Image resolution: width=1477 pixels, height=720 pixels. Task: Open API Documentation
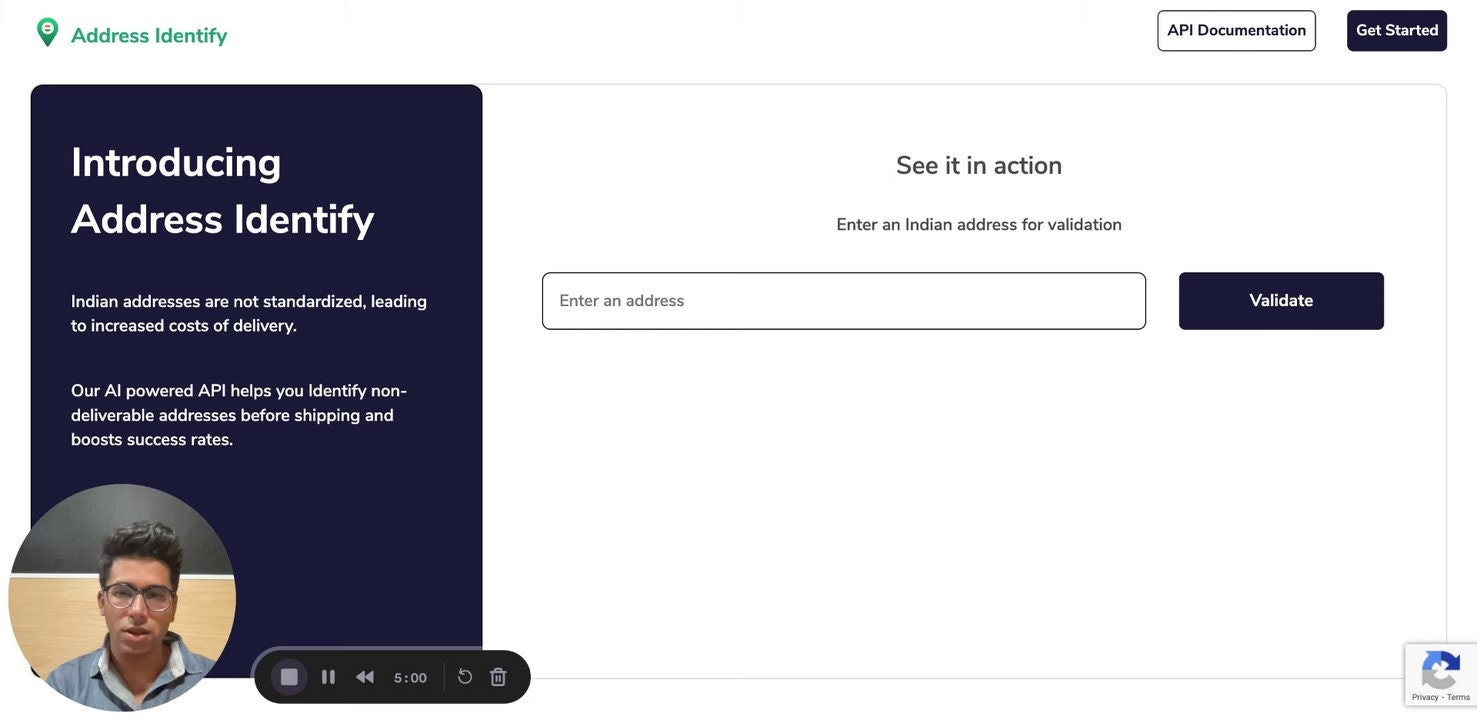coord(1236,31)
